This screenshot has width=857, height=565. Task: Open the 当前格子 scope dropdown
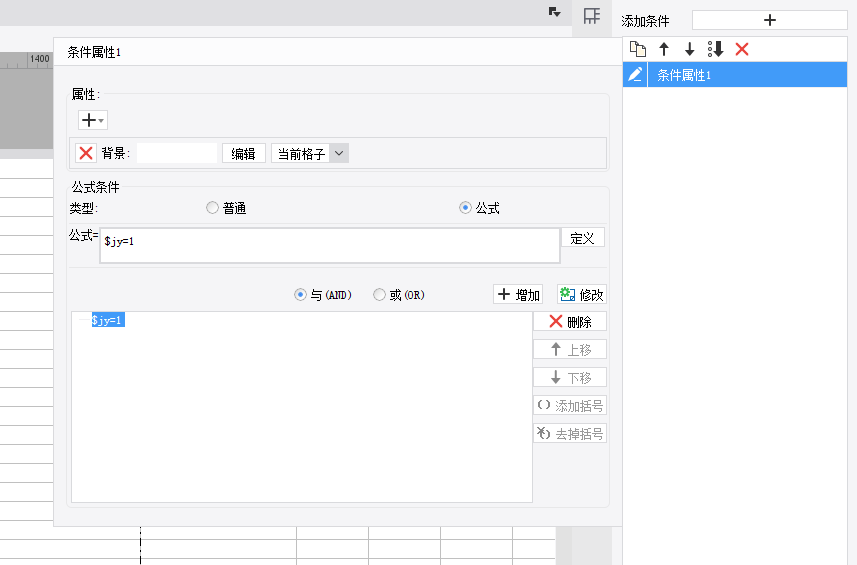tap(338, 153)
